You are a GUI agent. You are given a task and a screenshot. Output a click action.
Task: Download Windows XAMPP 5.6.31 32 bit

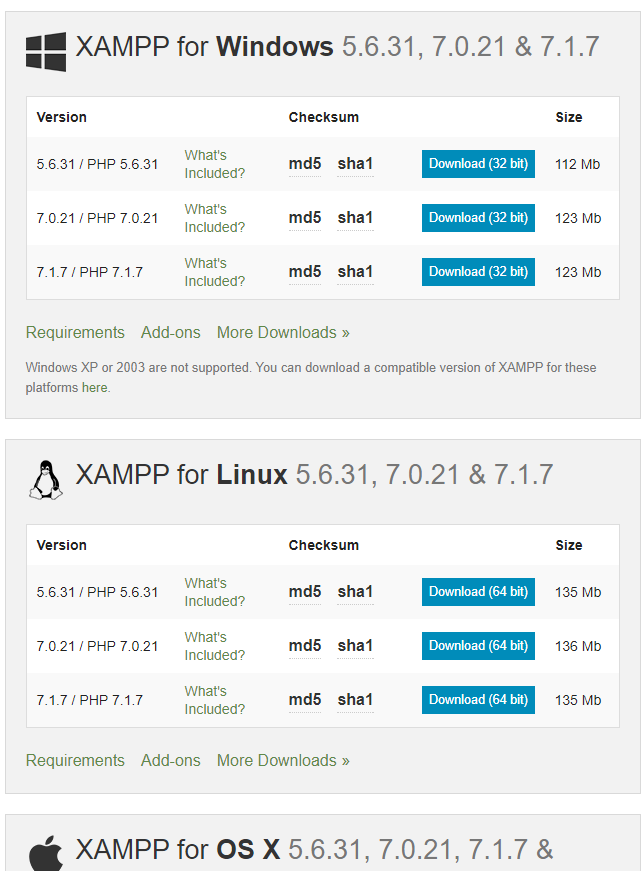(478, 164)
